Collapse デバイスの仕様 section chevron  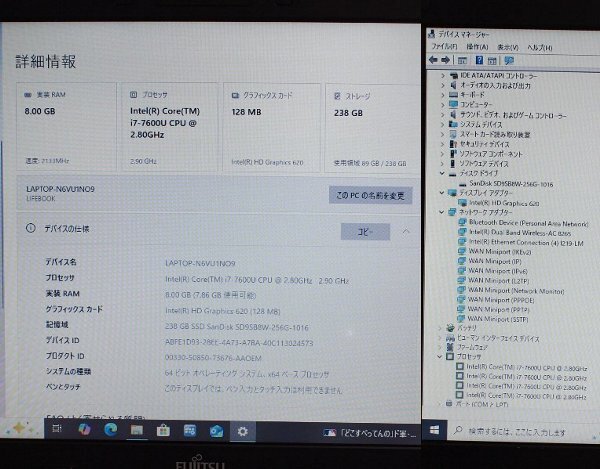click(406, 231)
